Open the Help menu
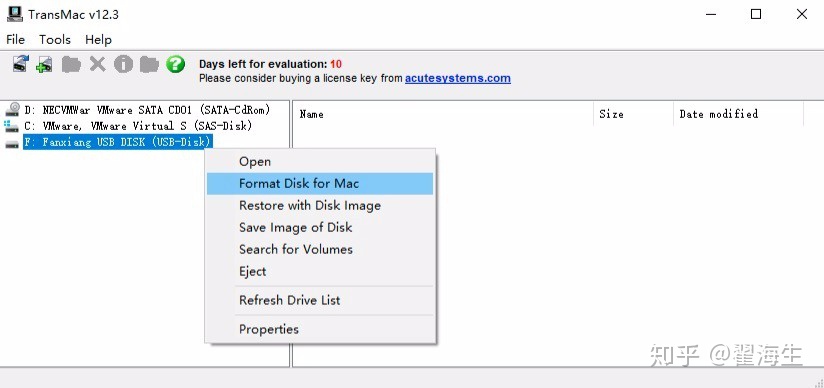 coord(98,39)
